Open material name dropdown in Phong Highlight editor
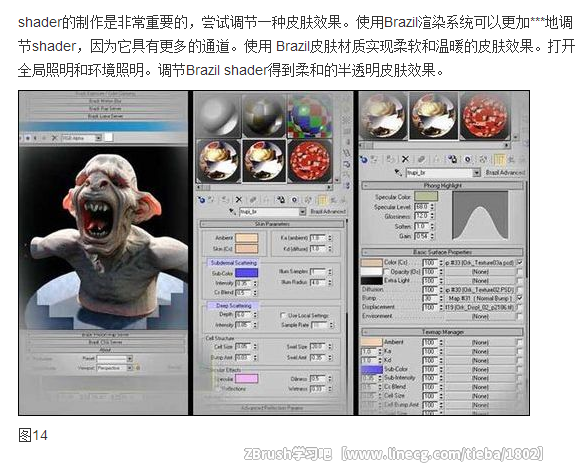This screenshot has width=586, height=473. (x=476, y=173)
